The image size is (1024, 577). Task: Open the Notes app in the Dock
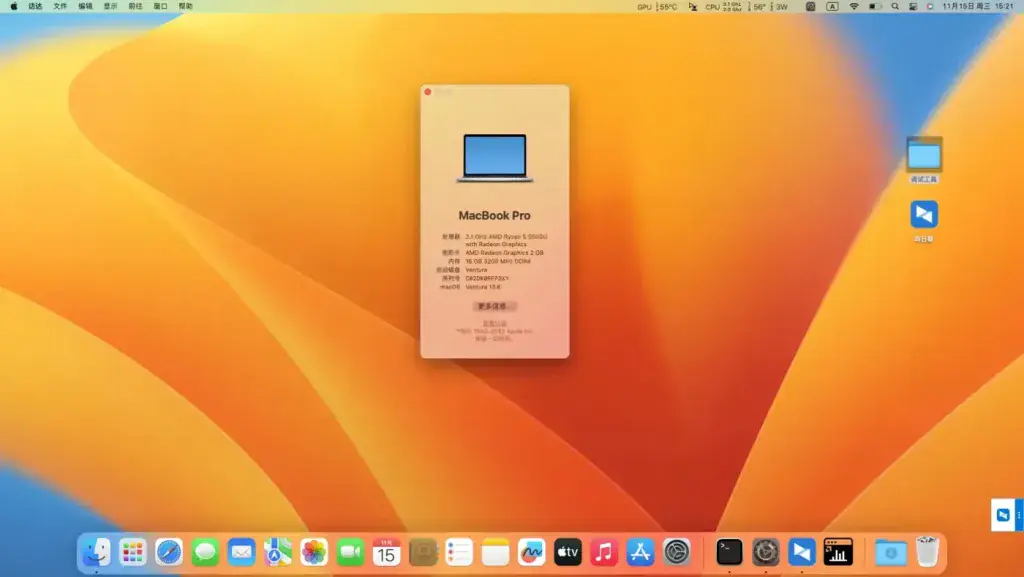495,553
